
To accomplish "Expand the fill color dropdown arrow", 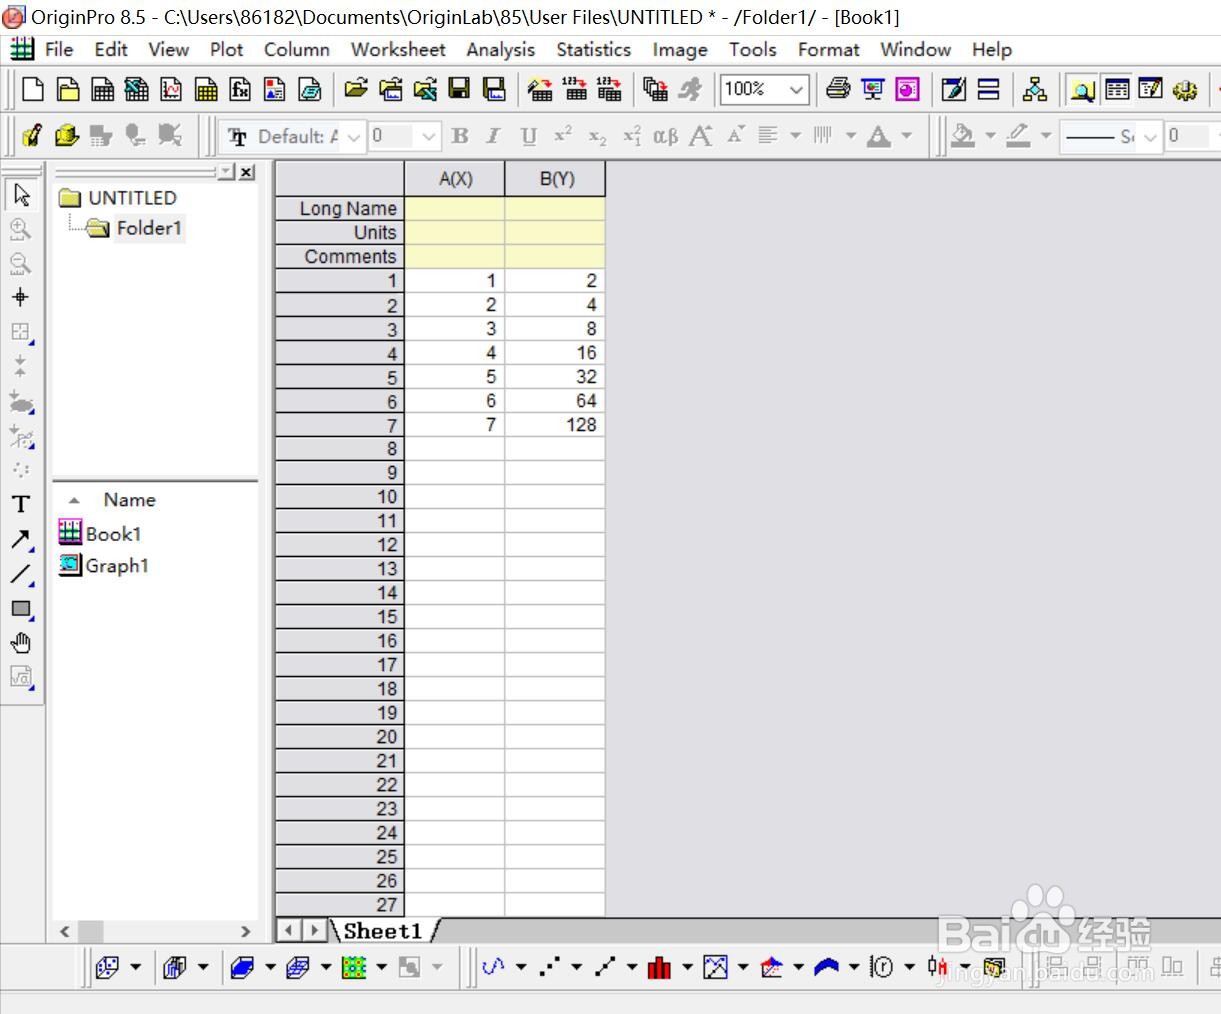I will [x=991, y=136].
